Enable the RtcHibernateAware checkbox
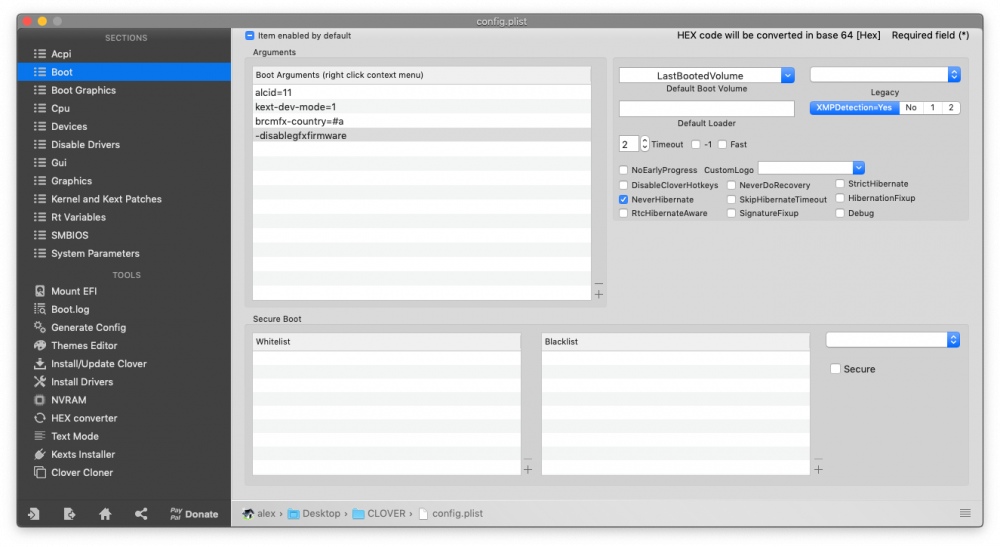This screenshot has height=547, width=1000. pyautogui.click(x=624, y=214)
